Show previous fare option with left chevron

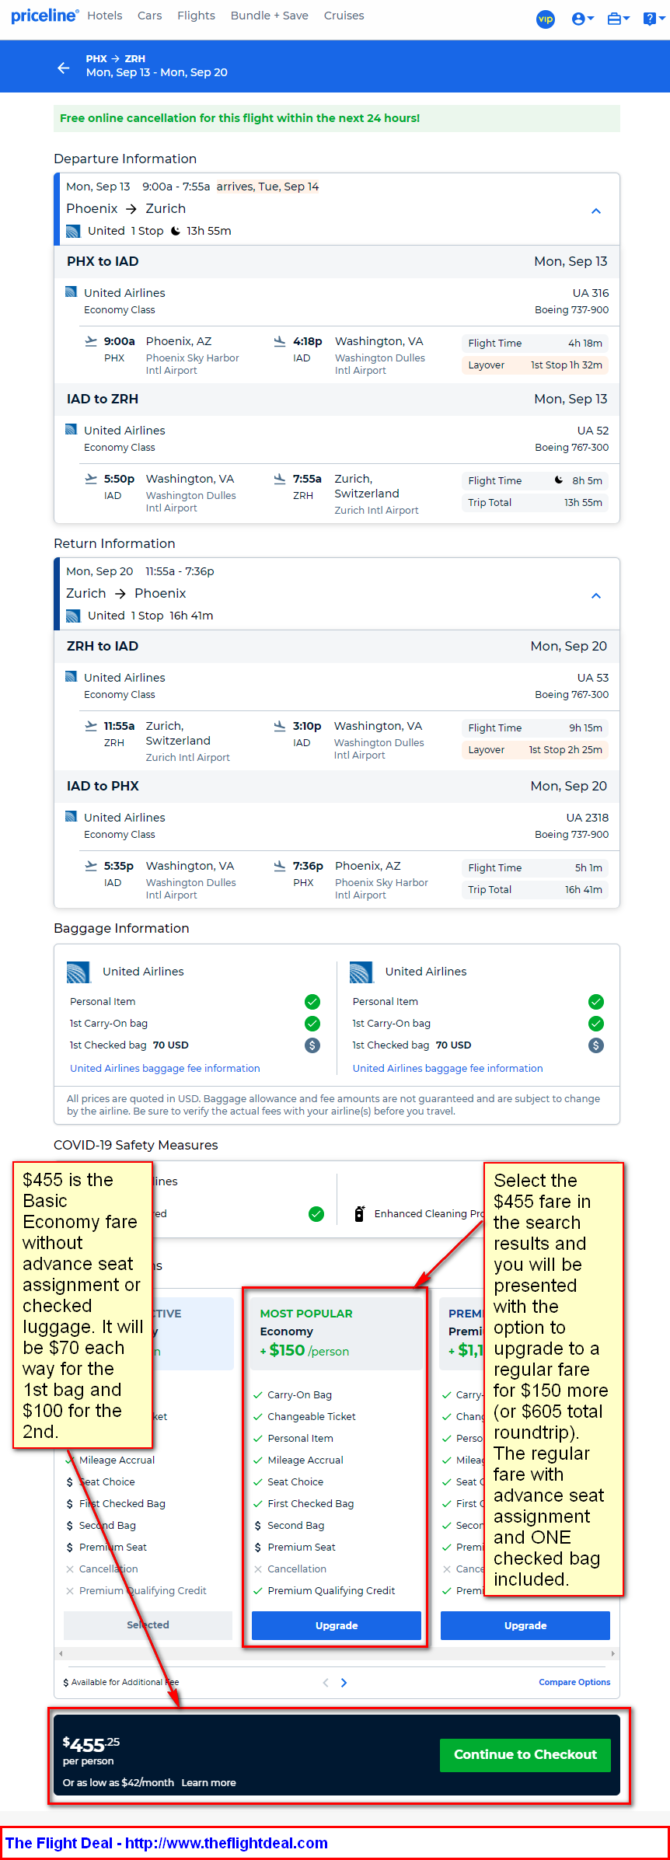click(325, 1683)
